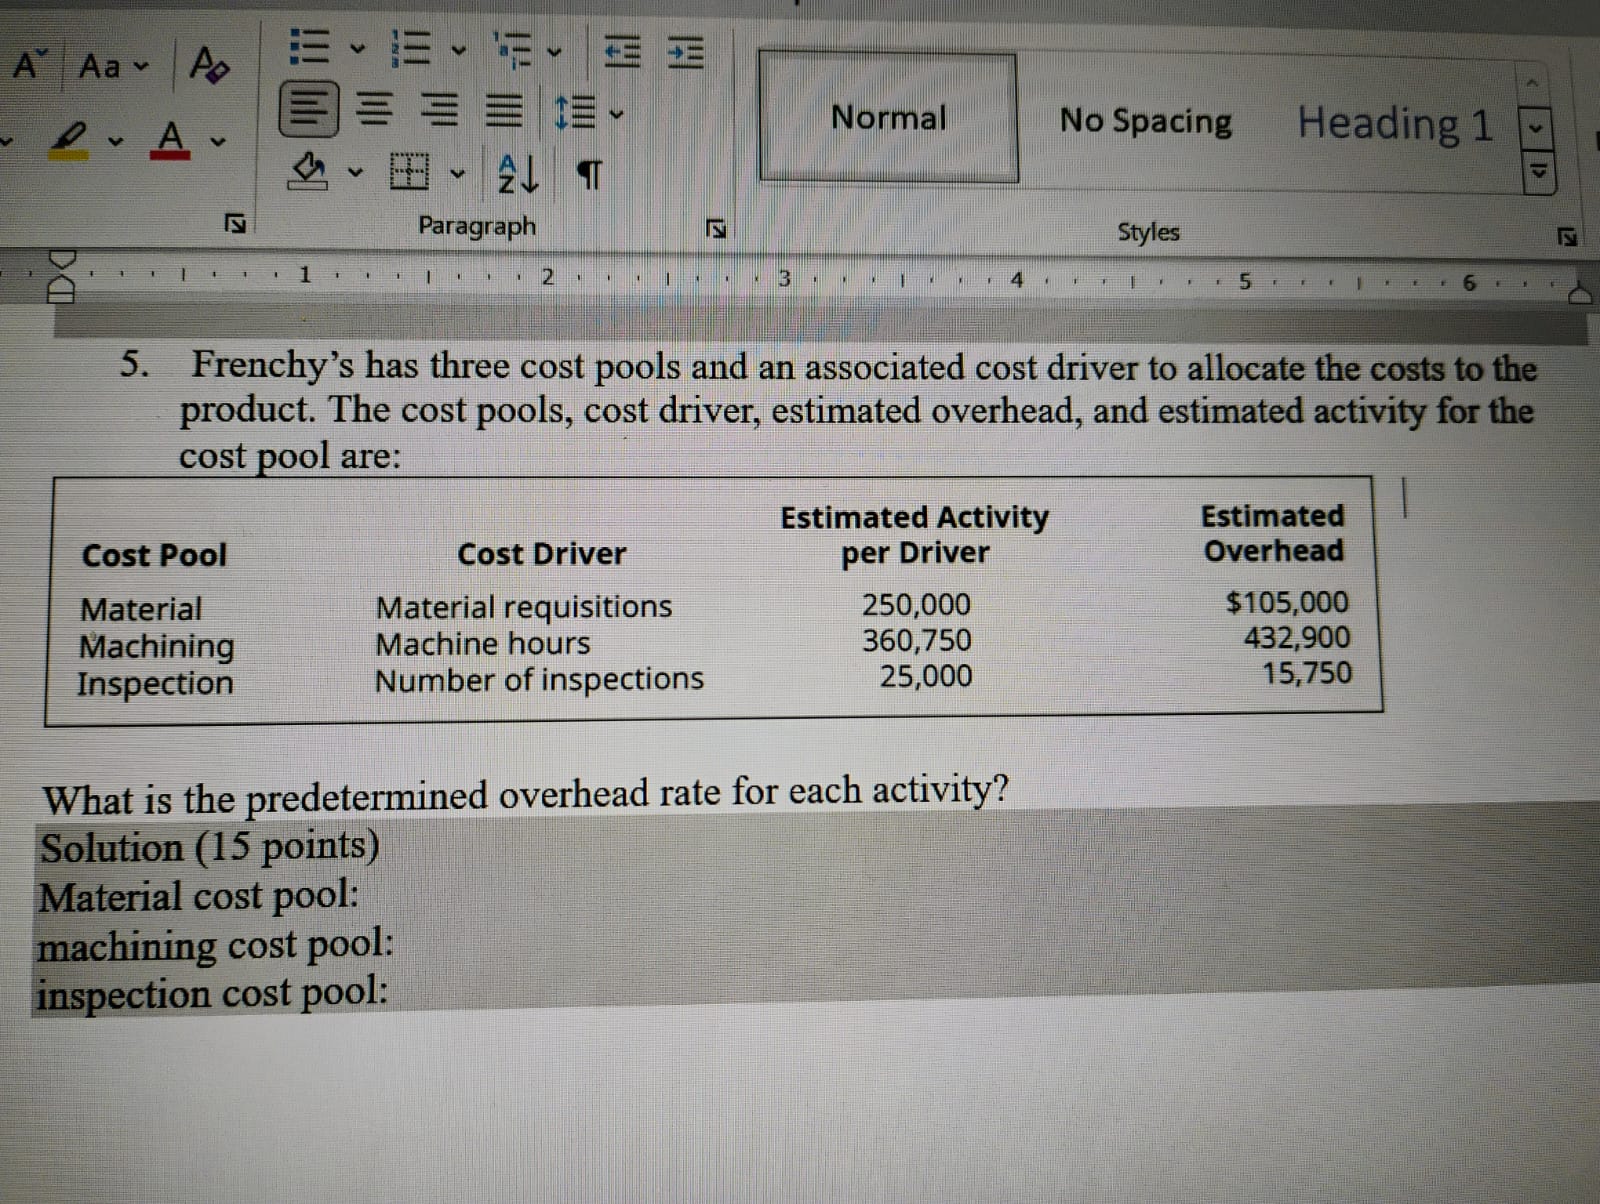1600x1204 pixels.
Task: Increase the paragraph indent
Action: click(687, 53)
